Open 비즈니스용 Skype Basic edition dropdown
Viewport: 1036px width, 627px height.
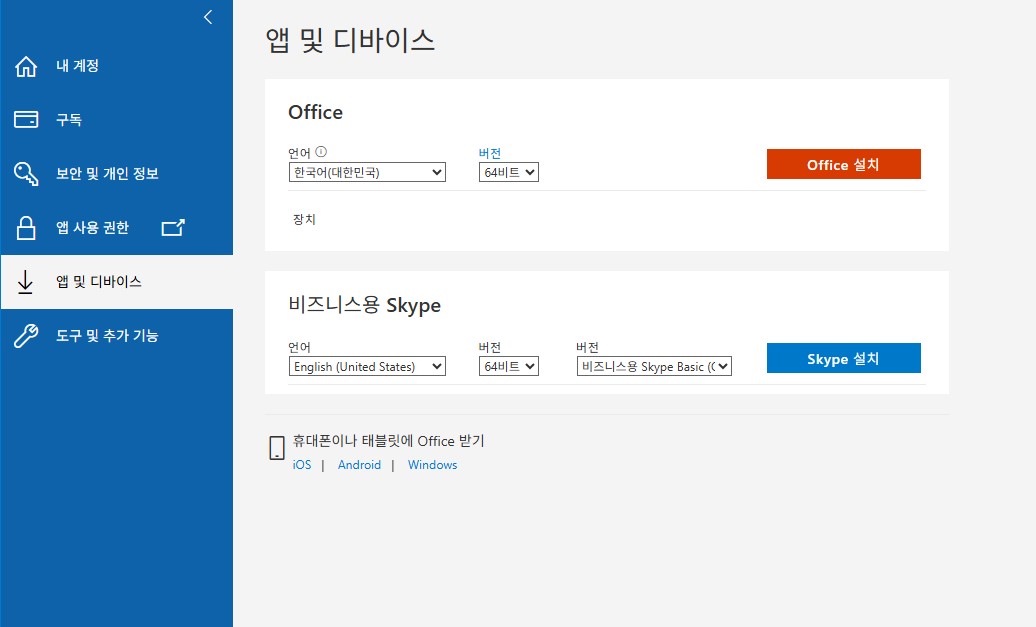point(654,367)
